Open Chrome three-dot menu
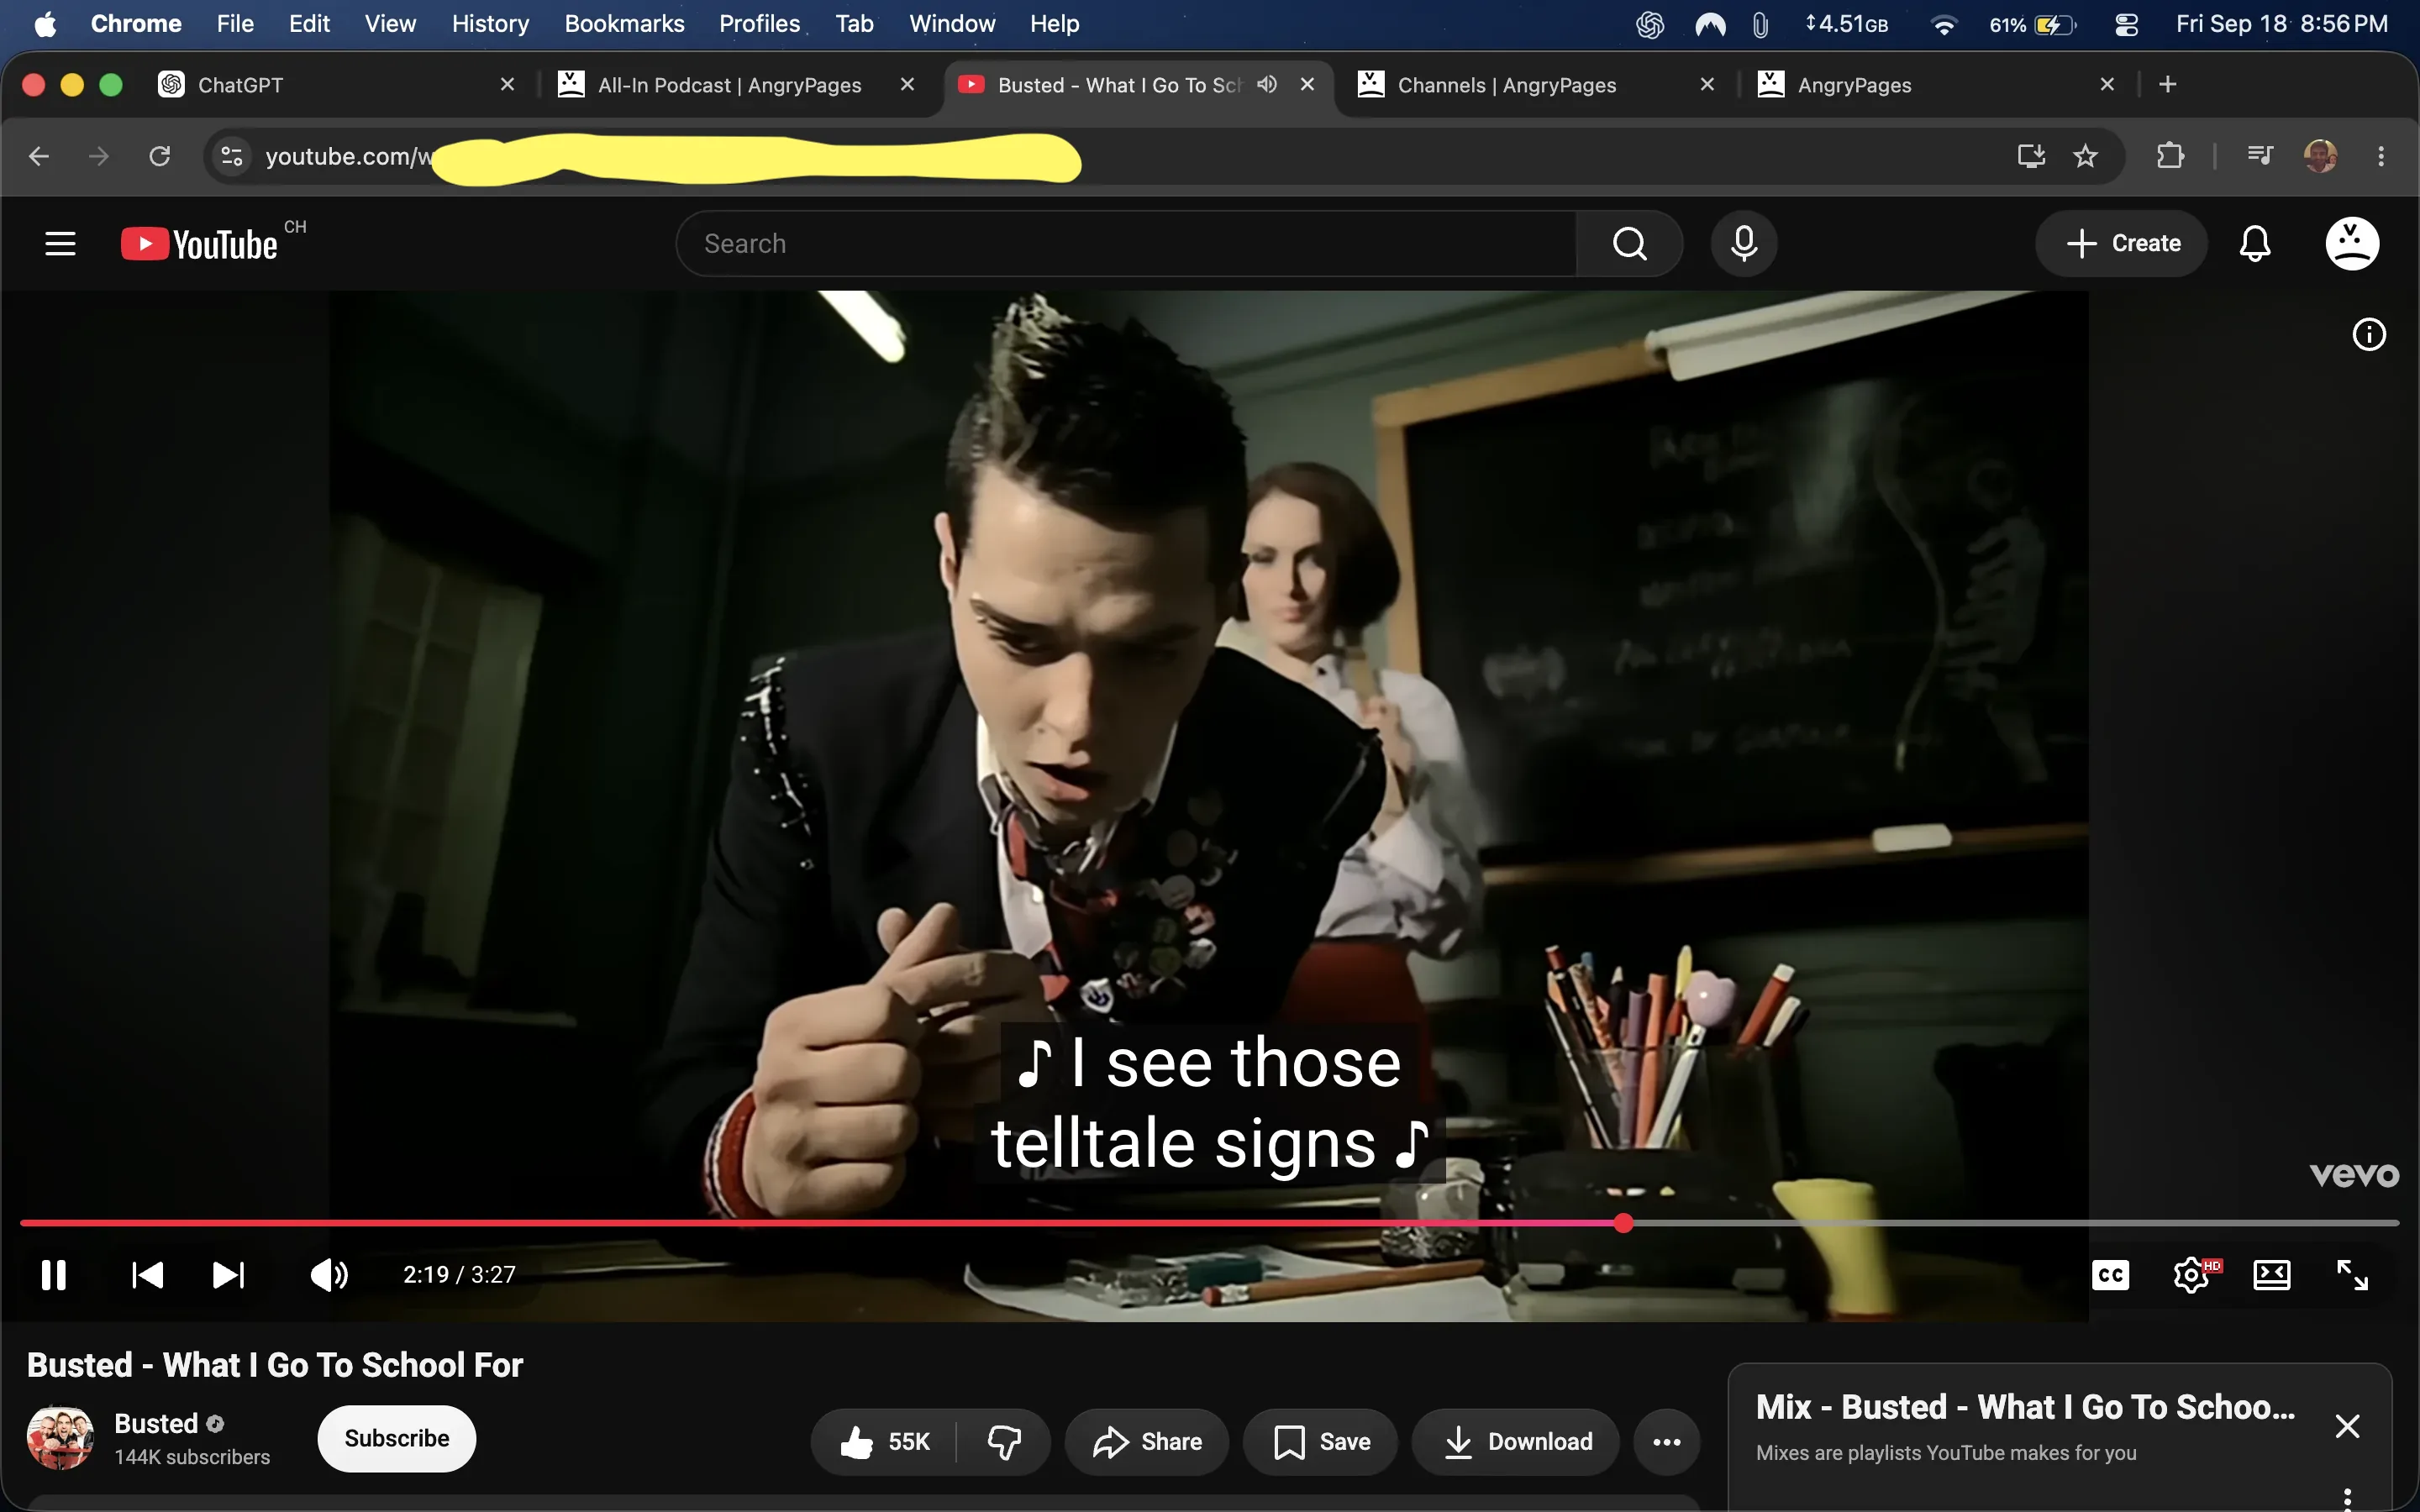Screen dimensions: 2420x1512 [x=2381, y=156]
